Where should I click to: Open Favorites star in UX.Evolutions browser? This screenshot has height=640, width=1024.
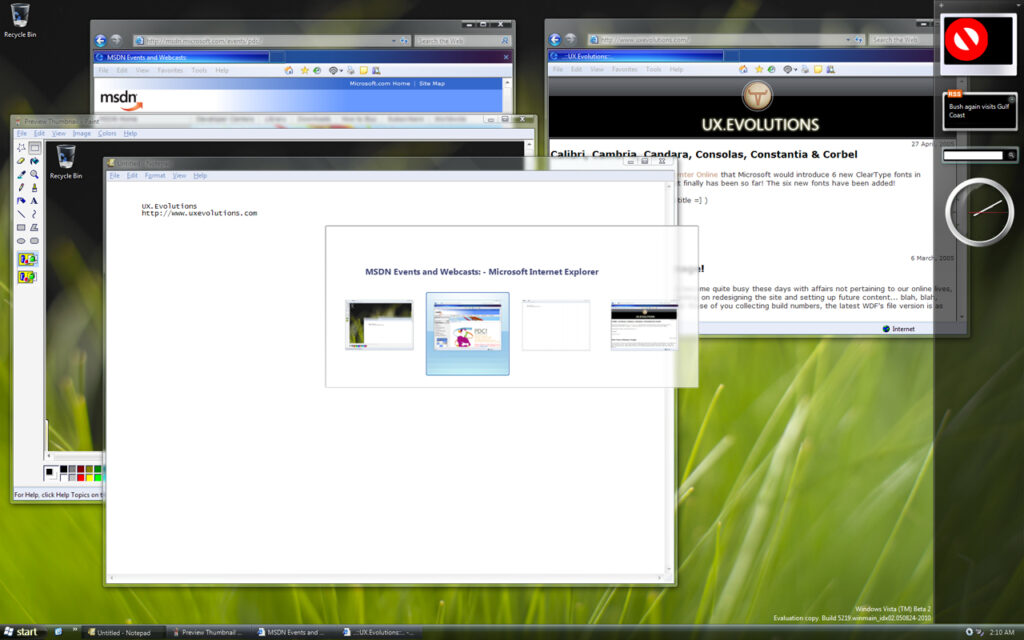pyautogui.click(x=759, y=69)
